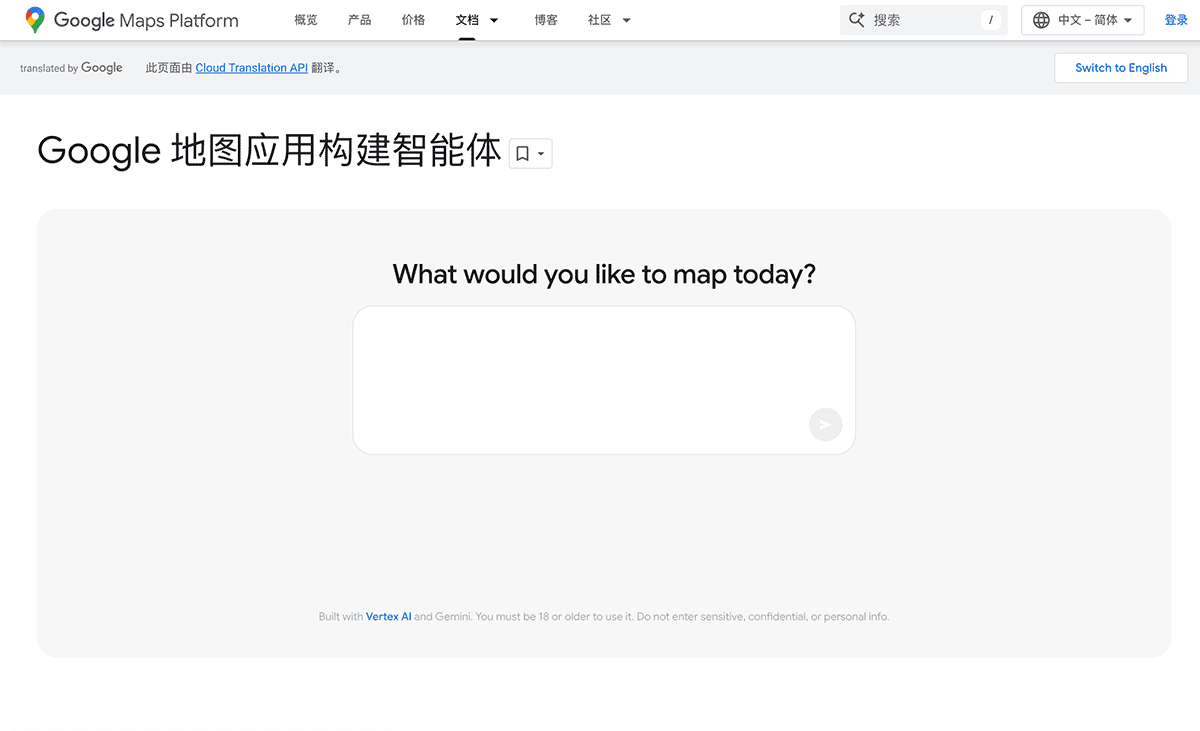The height and width of the screenshot is (731, 1200).
Task: Go to the 价格 page
Action: [x=413, y=19]
